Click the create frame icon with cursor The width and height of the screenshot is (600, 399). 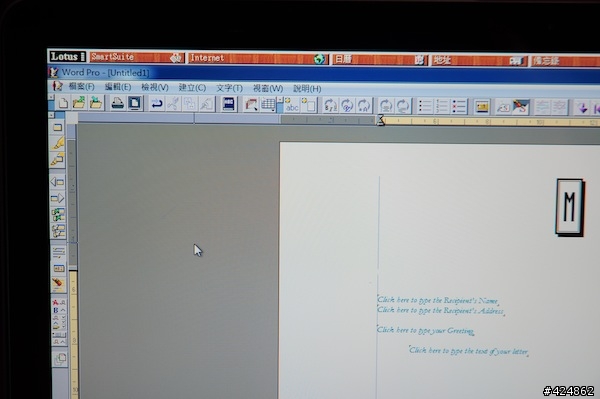click(251, 105)
